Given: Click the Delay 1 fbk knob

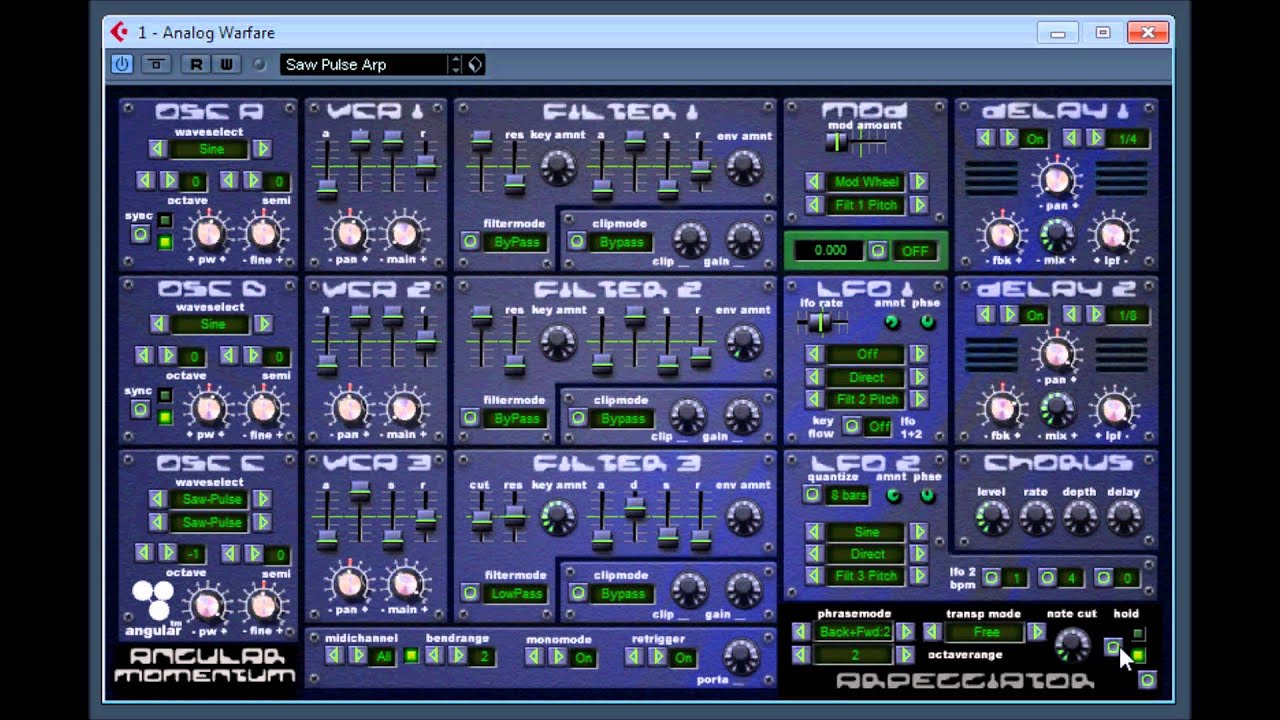Looking at the screenshot, I should click(1001, 236).
